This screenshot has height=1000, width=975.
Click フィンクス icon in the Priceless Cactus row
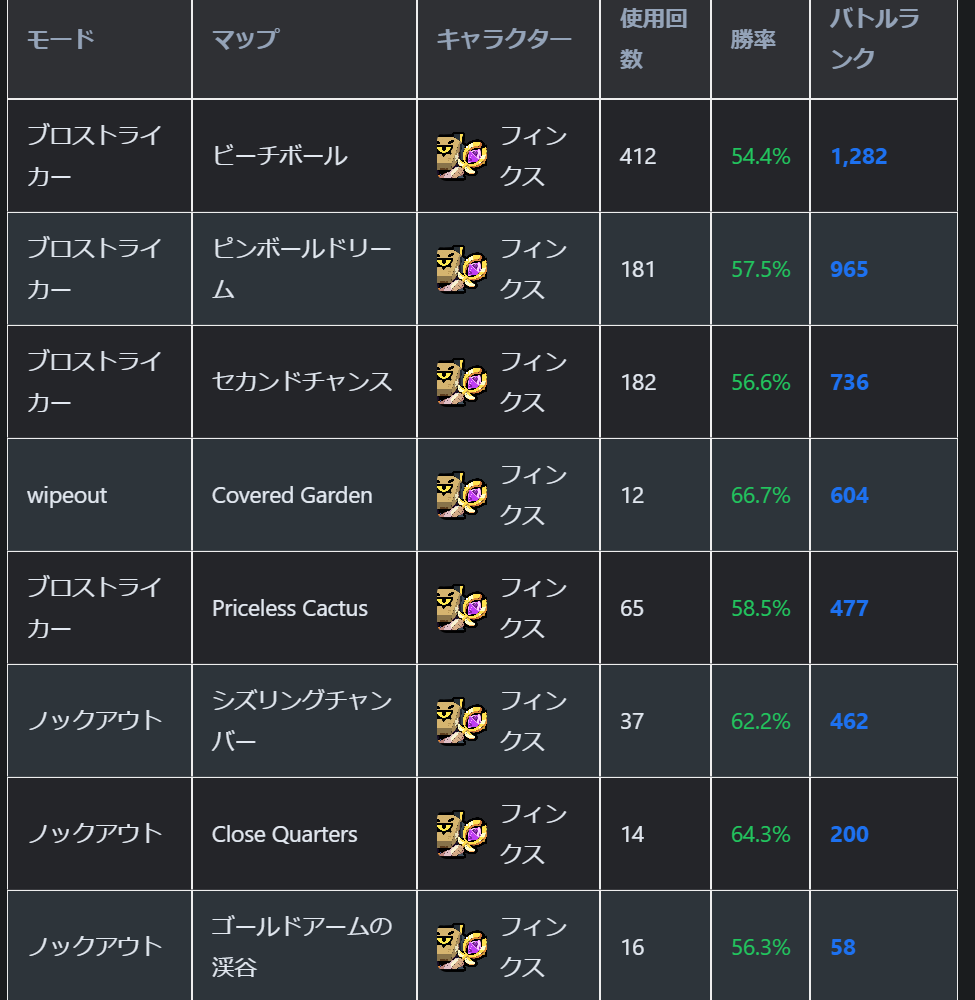coord(462,608)
